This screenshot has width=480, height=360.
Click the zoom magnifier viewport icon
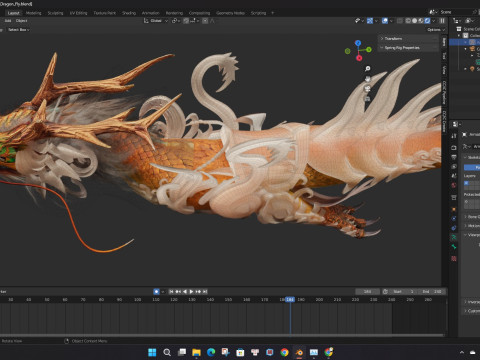pos(367,69)
